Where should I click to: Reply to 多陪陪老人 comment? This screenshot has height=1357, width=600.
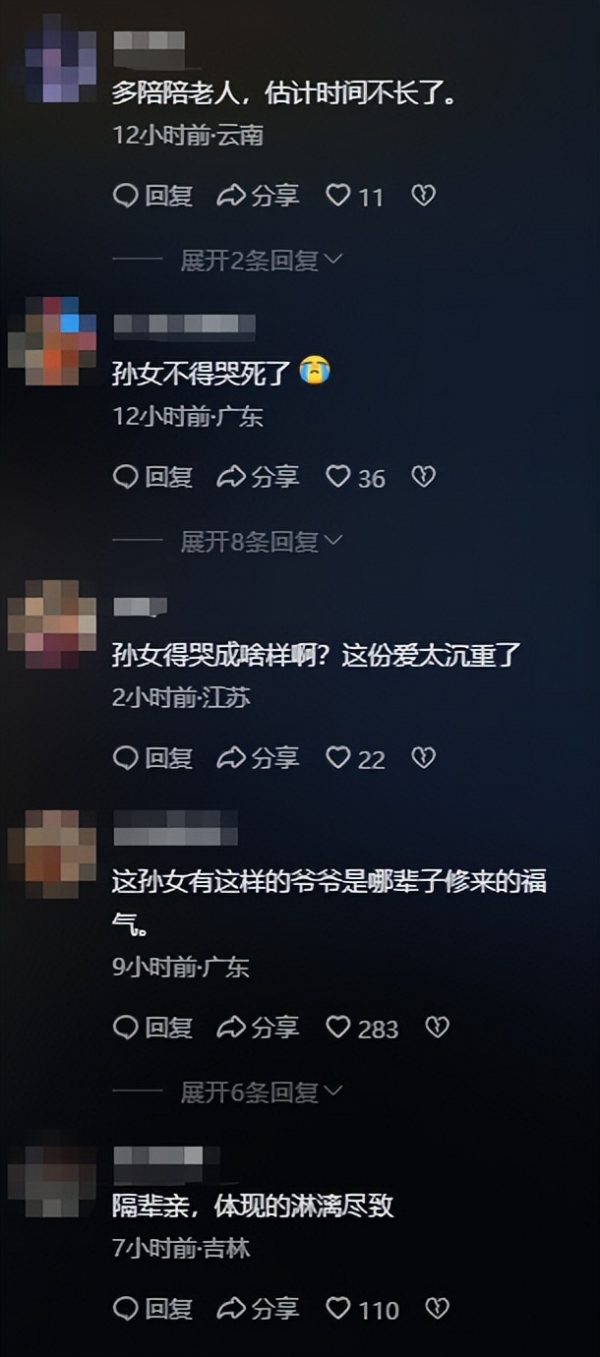click(153, 196)
